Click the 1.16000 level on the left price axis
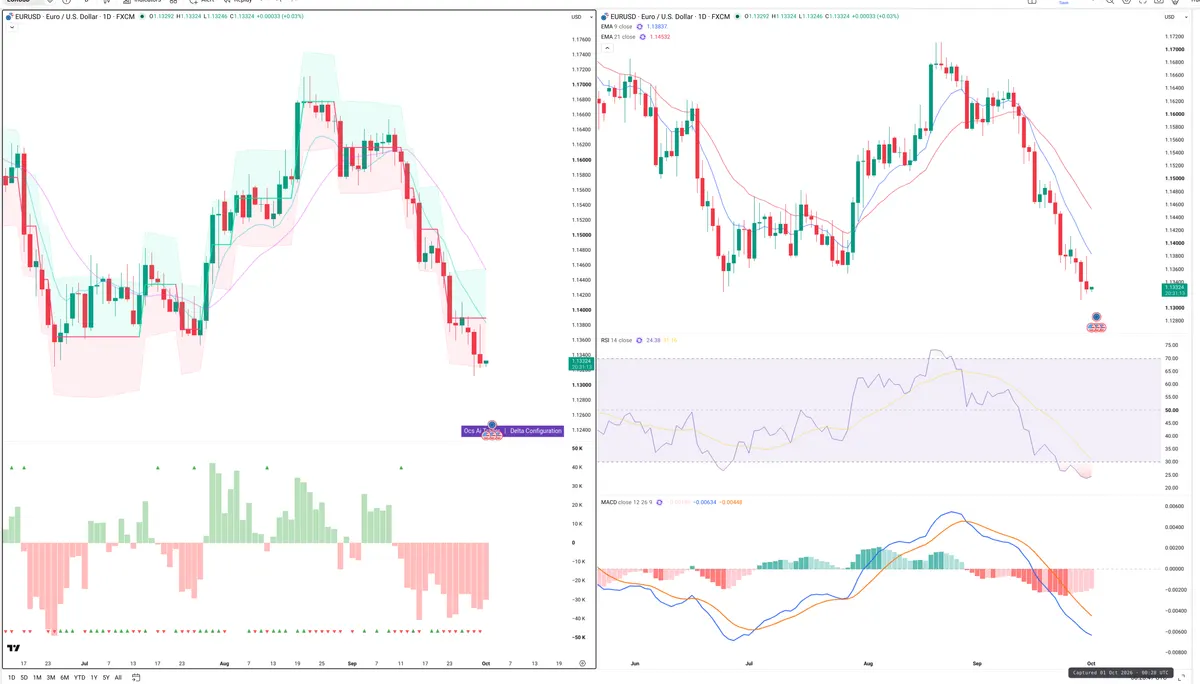 581,160
